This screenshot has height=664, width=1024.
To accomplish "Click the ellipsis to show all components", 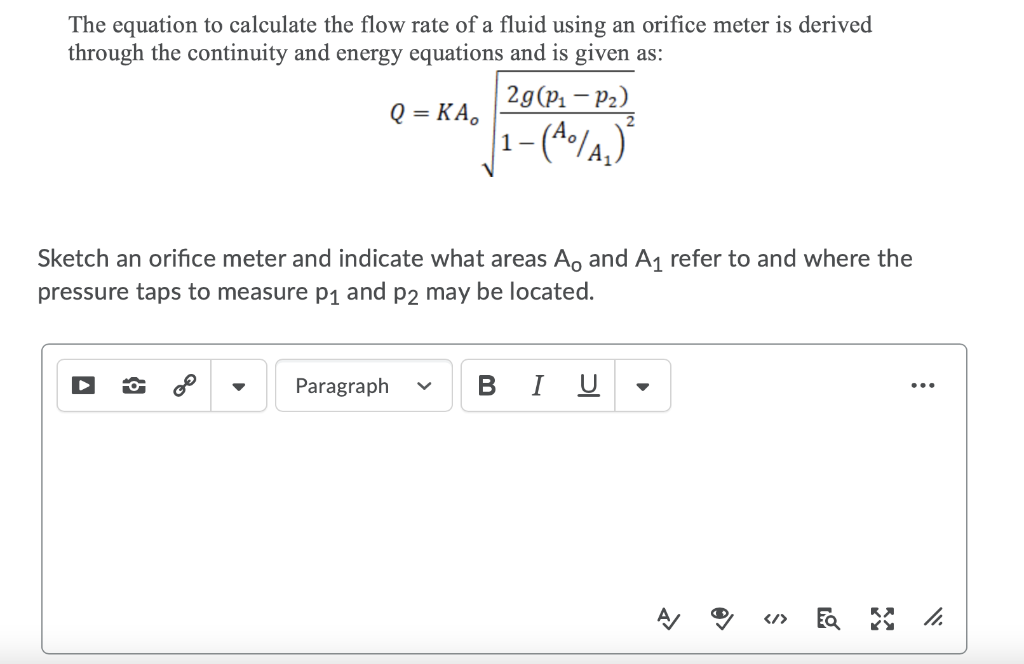I will (922, 385).
